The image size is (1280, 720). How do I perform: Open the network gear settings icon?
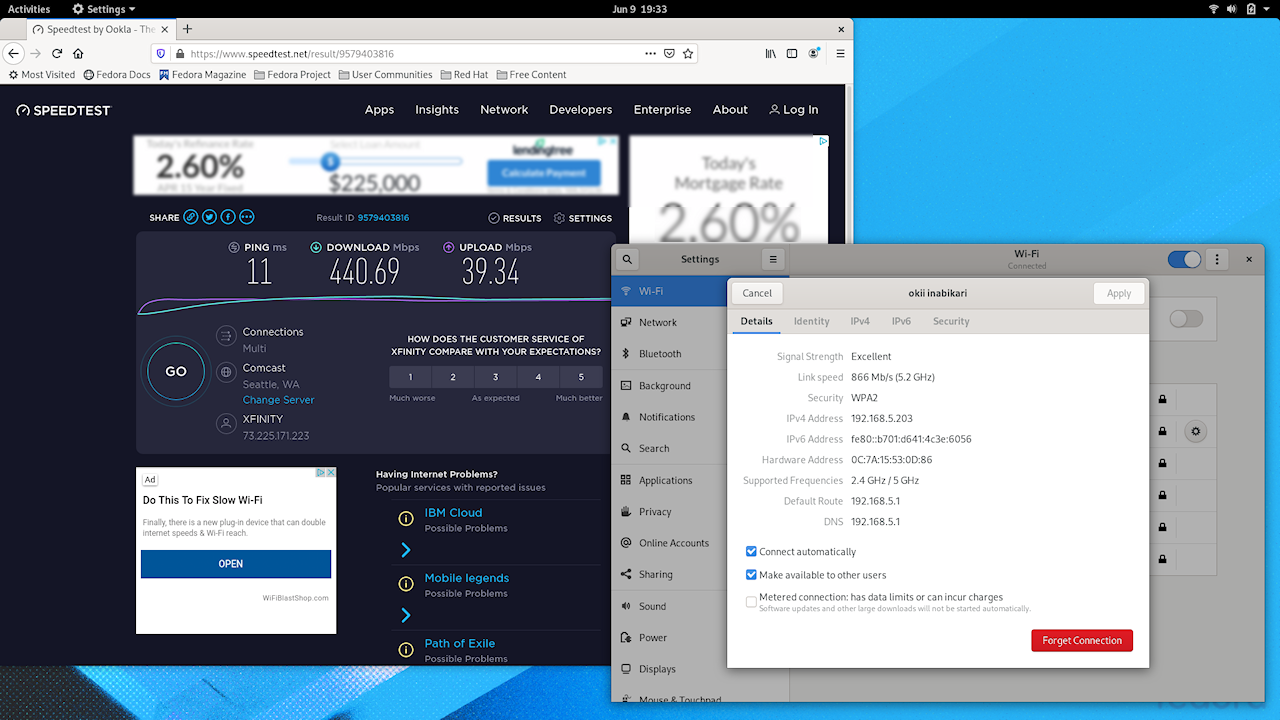[x=1196, y=431]
